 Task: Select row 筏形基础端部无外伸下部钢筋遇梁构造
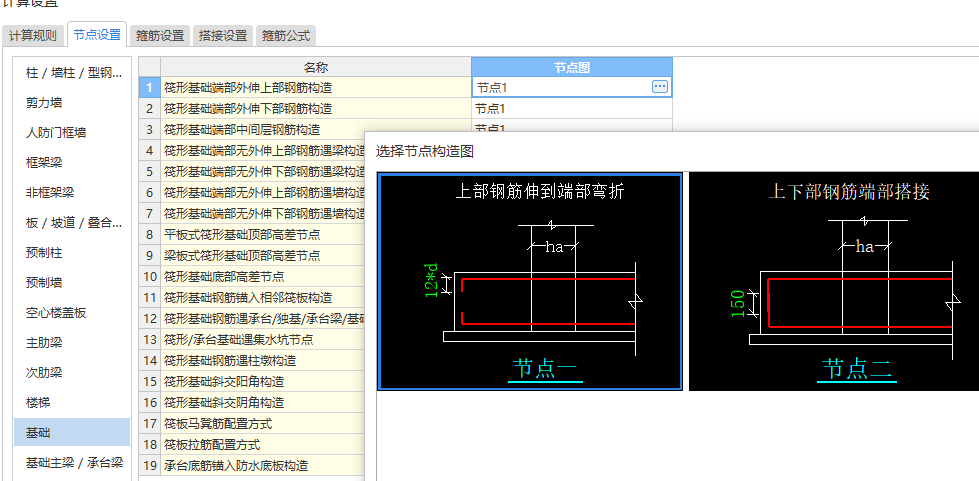(263, 171)
